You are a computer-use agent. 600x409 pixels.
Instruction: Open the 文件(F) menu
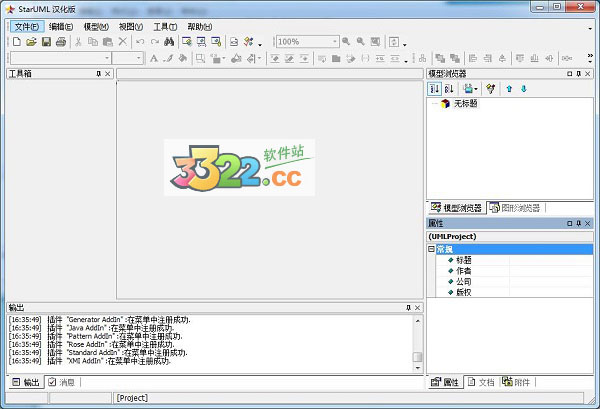pos(27,27)
